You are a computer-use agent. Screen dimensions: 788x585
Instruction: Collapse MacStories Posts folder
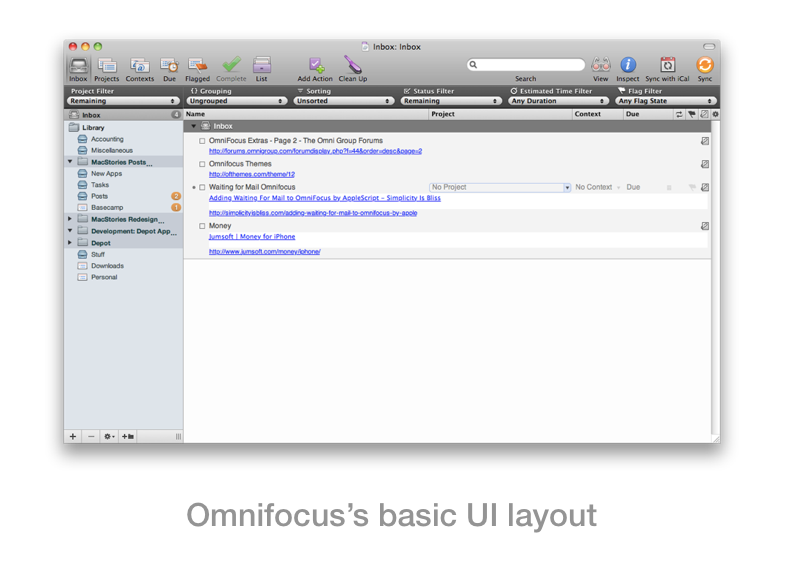(x=70, y=162)
